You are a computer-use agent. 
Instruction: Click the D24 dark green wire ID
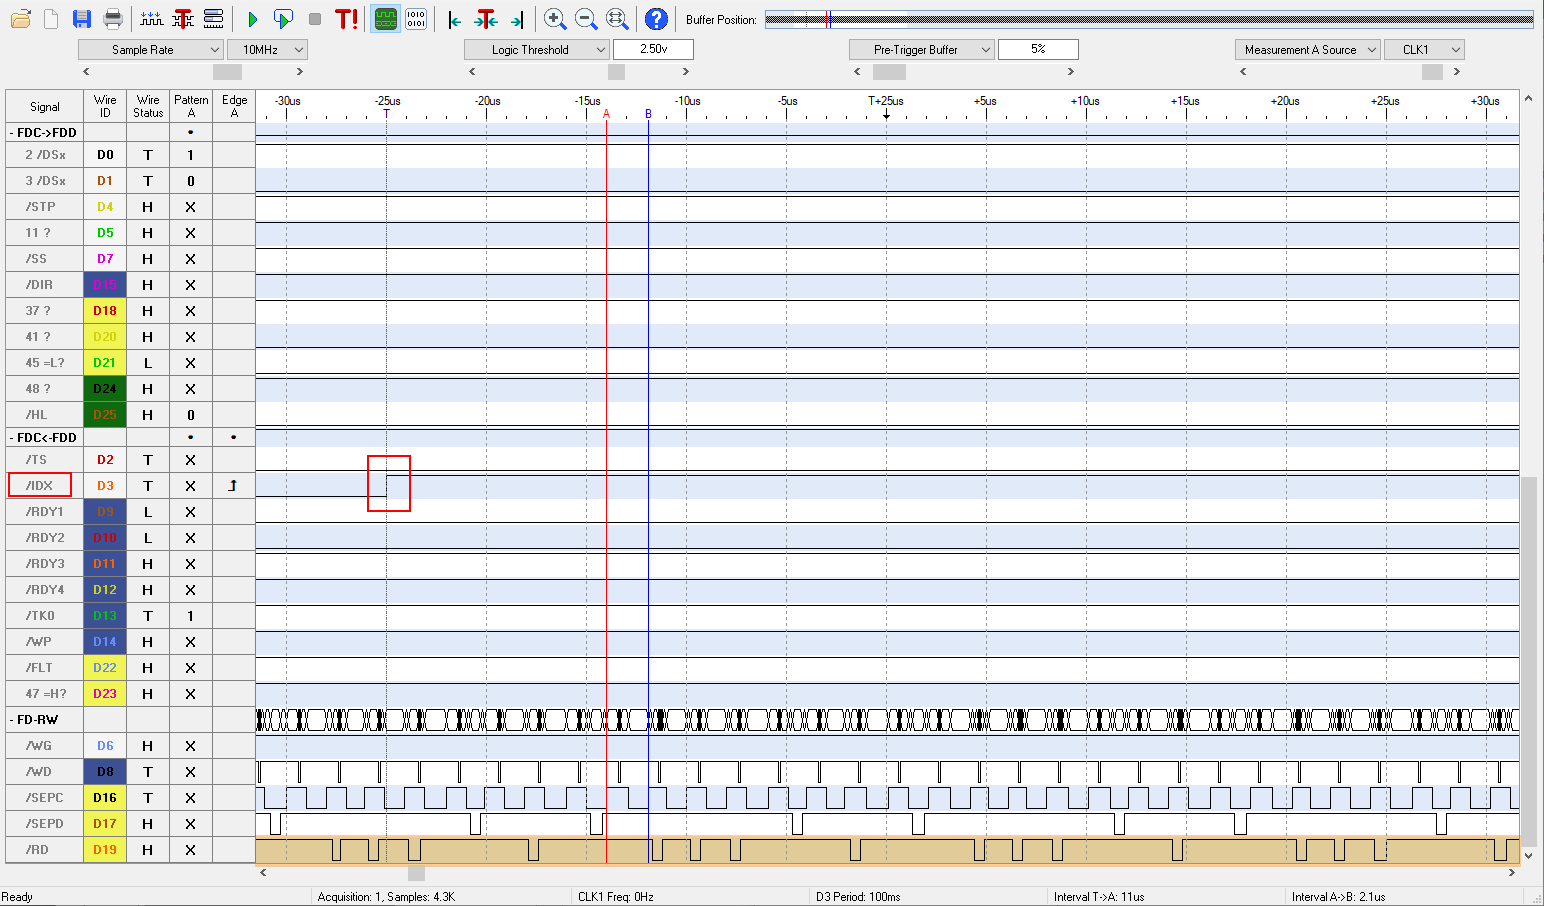tap(105, 388)
